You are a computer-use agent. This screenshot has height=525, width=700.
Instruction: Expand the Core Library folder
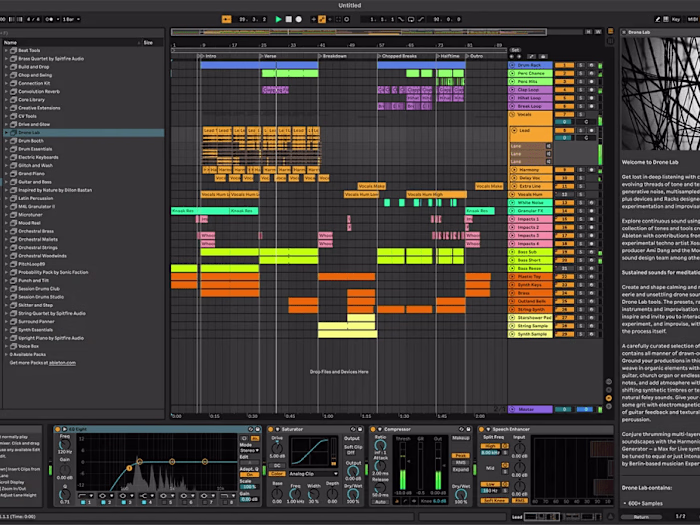pos(6,100)
